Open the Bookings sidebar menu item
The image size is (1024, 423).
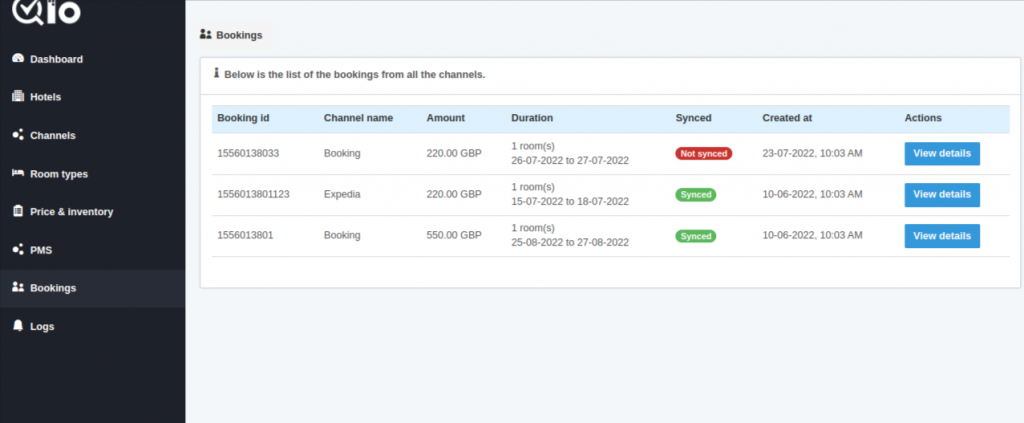pyautogui.click(x=93, y=288)
